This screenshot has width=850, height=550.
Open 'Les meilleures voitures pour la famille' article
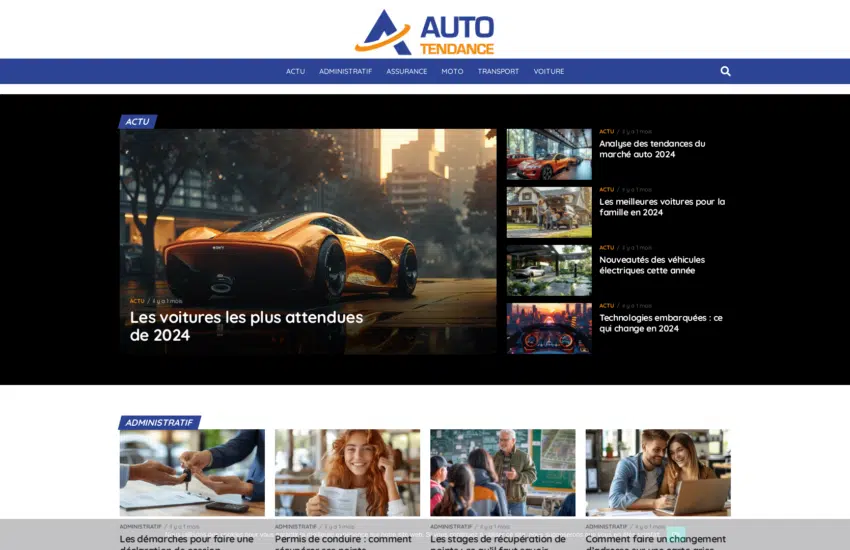pyautogui.click(x=662, y=207)
